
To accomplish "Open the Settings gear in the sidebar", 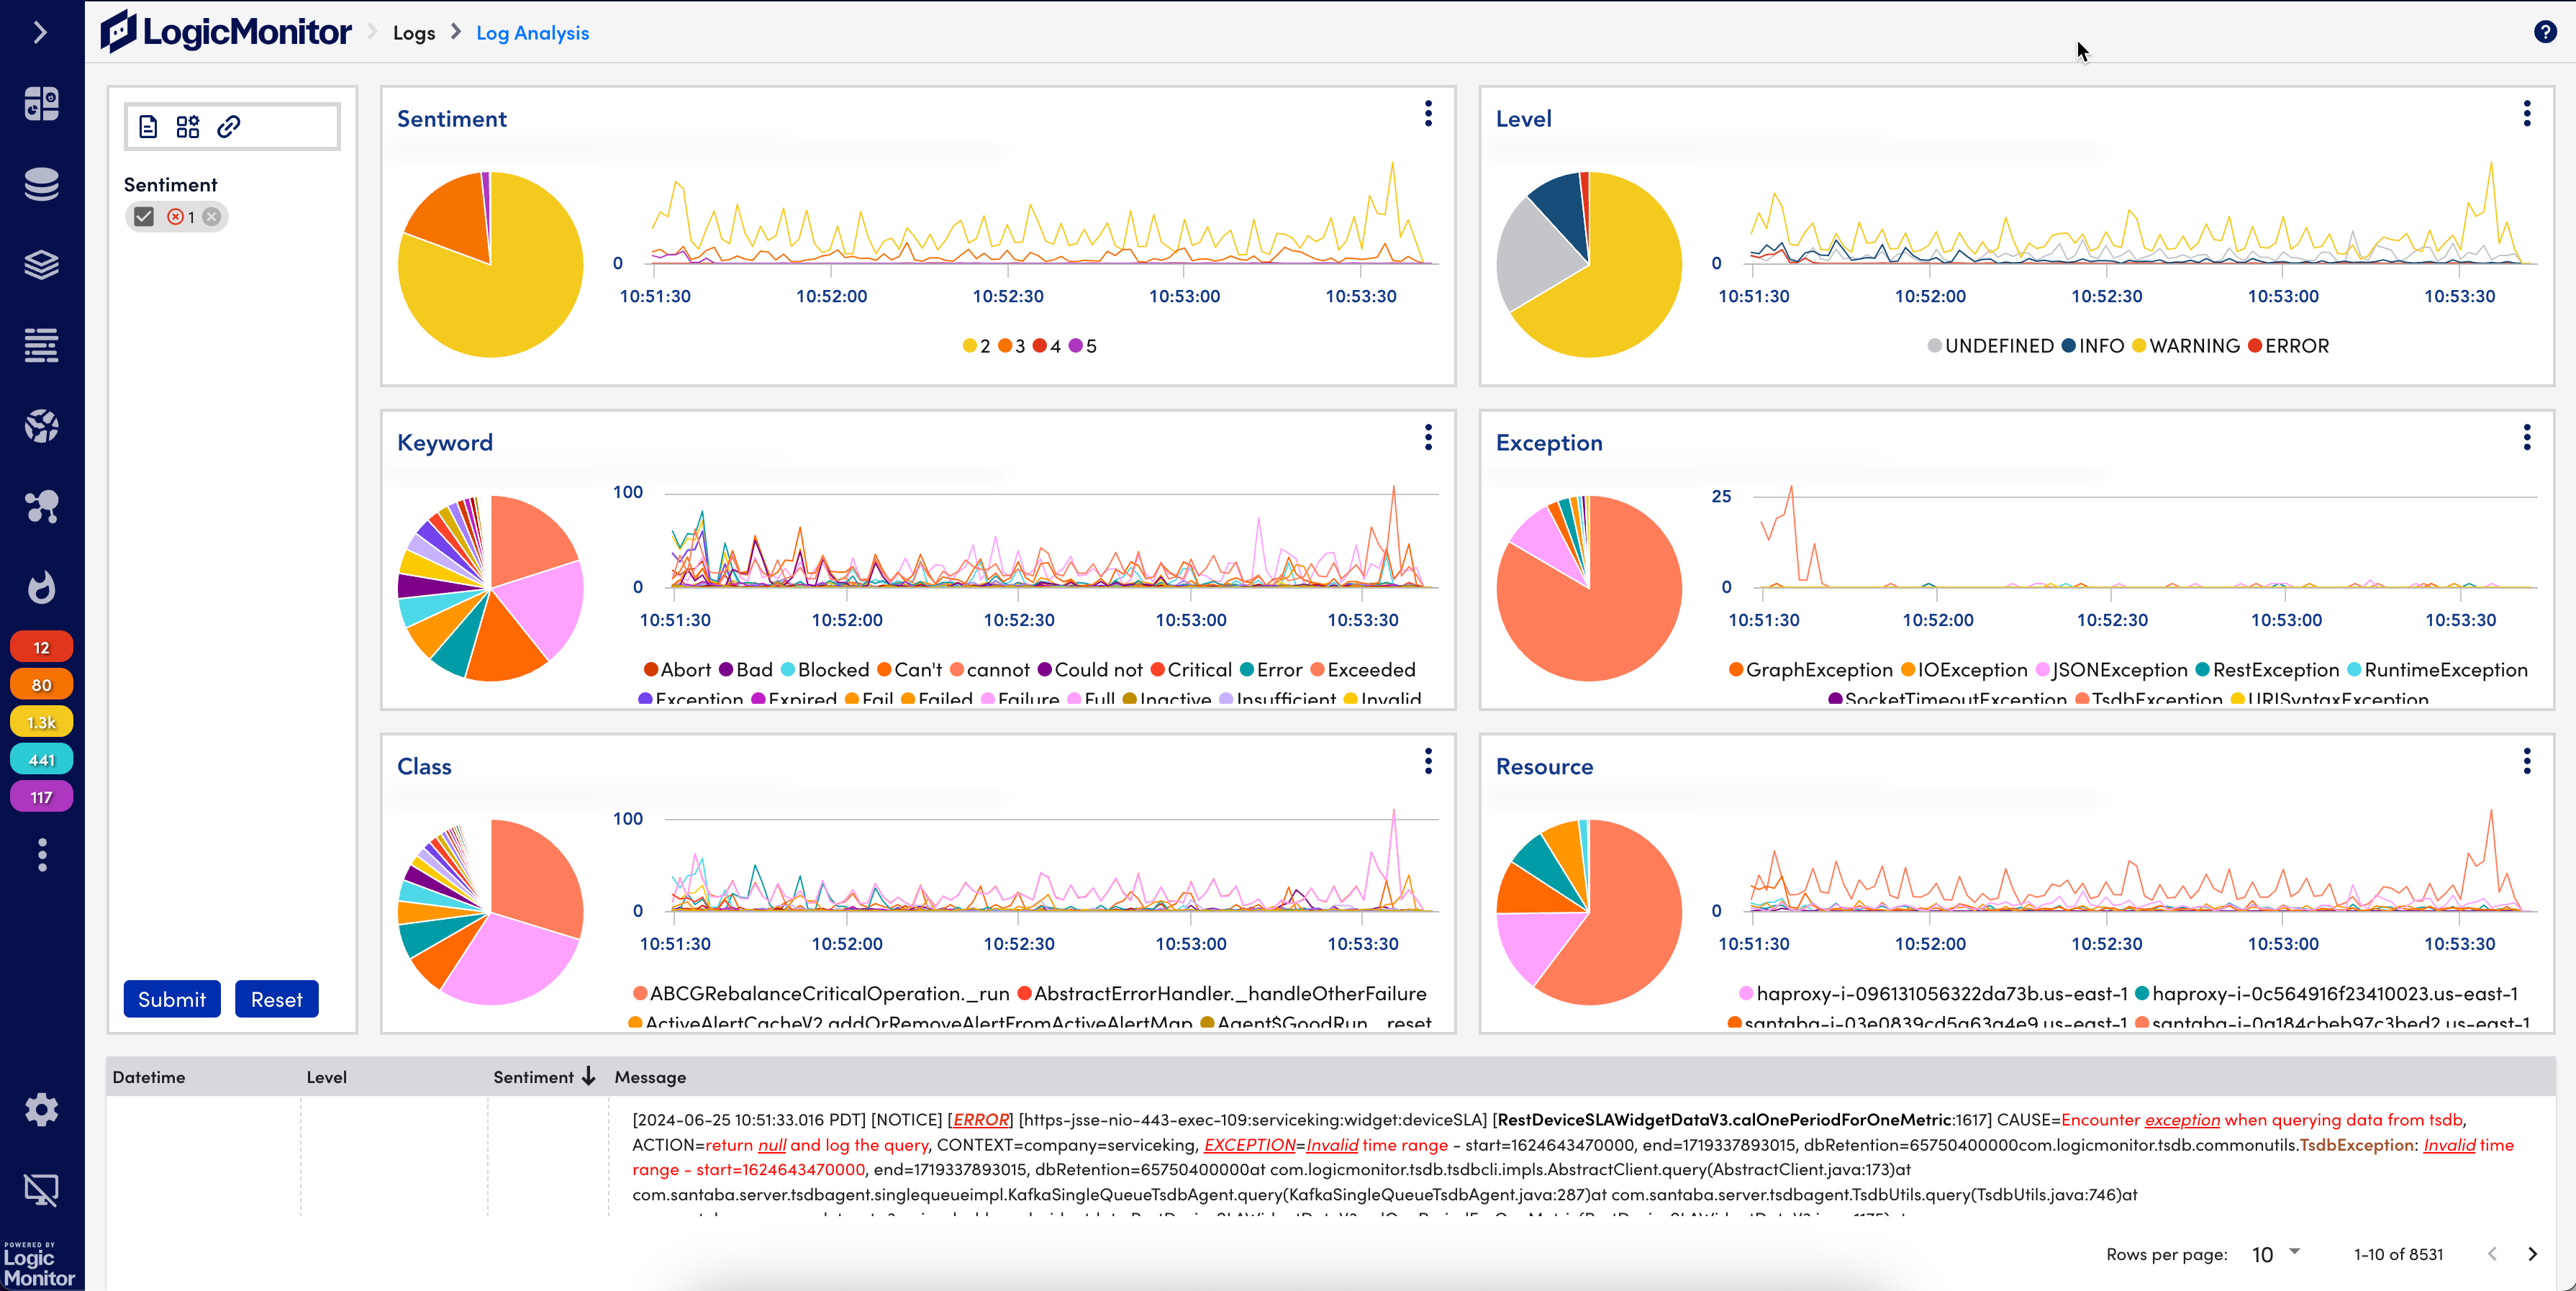I will tap(41, 1109).
